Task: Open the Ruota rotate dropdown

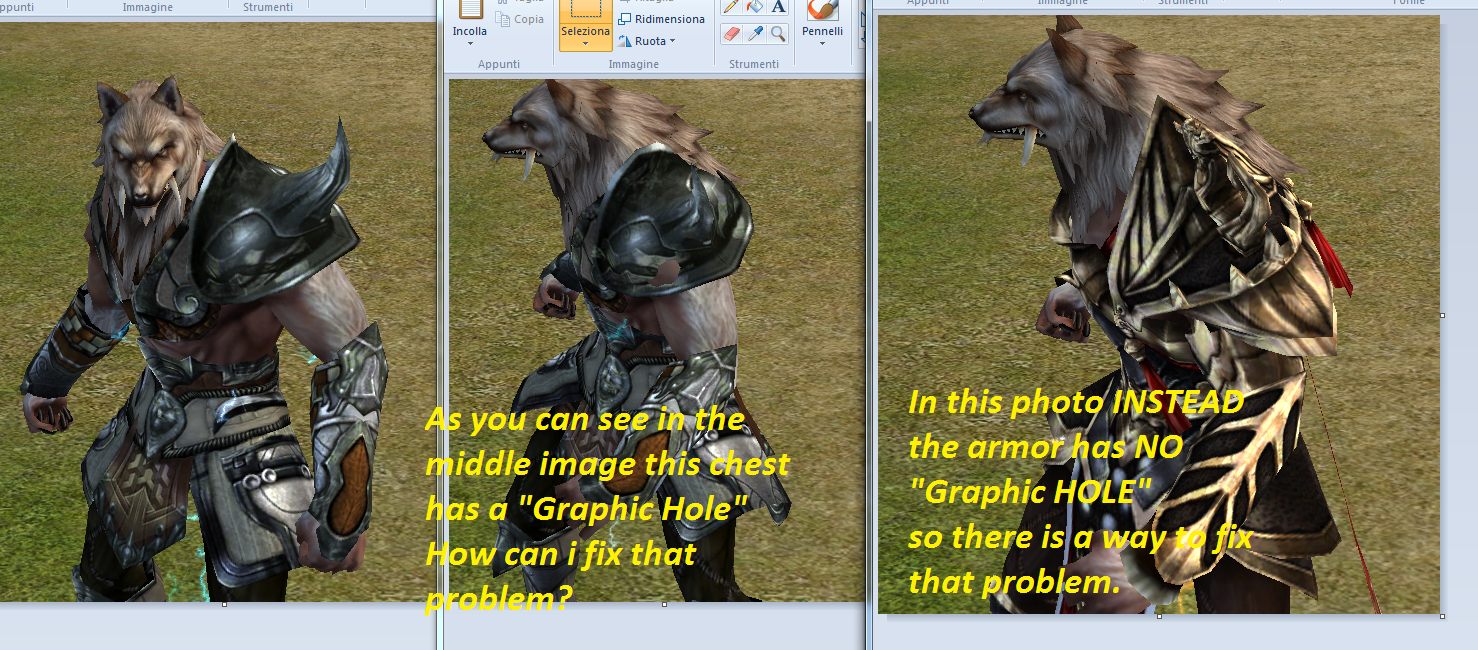Action: (646, 41)
